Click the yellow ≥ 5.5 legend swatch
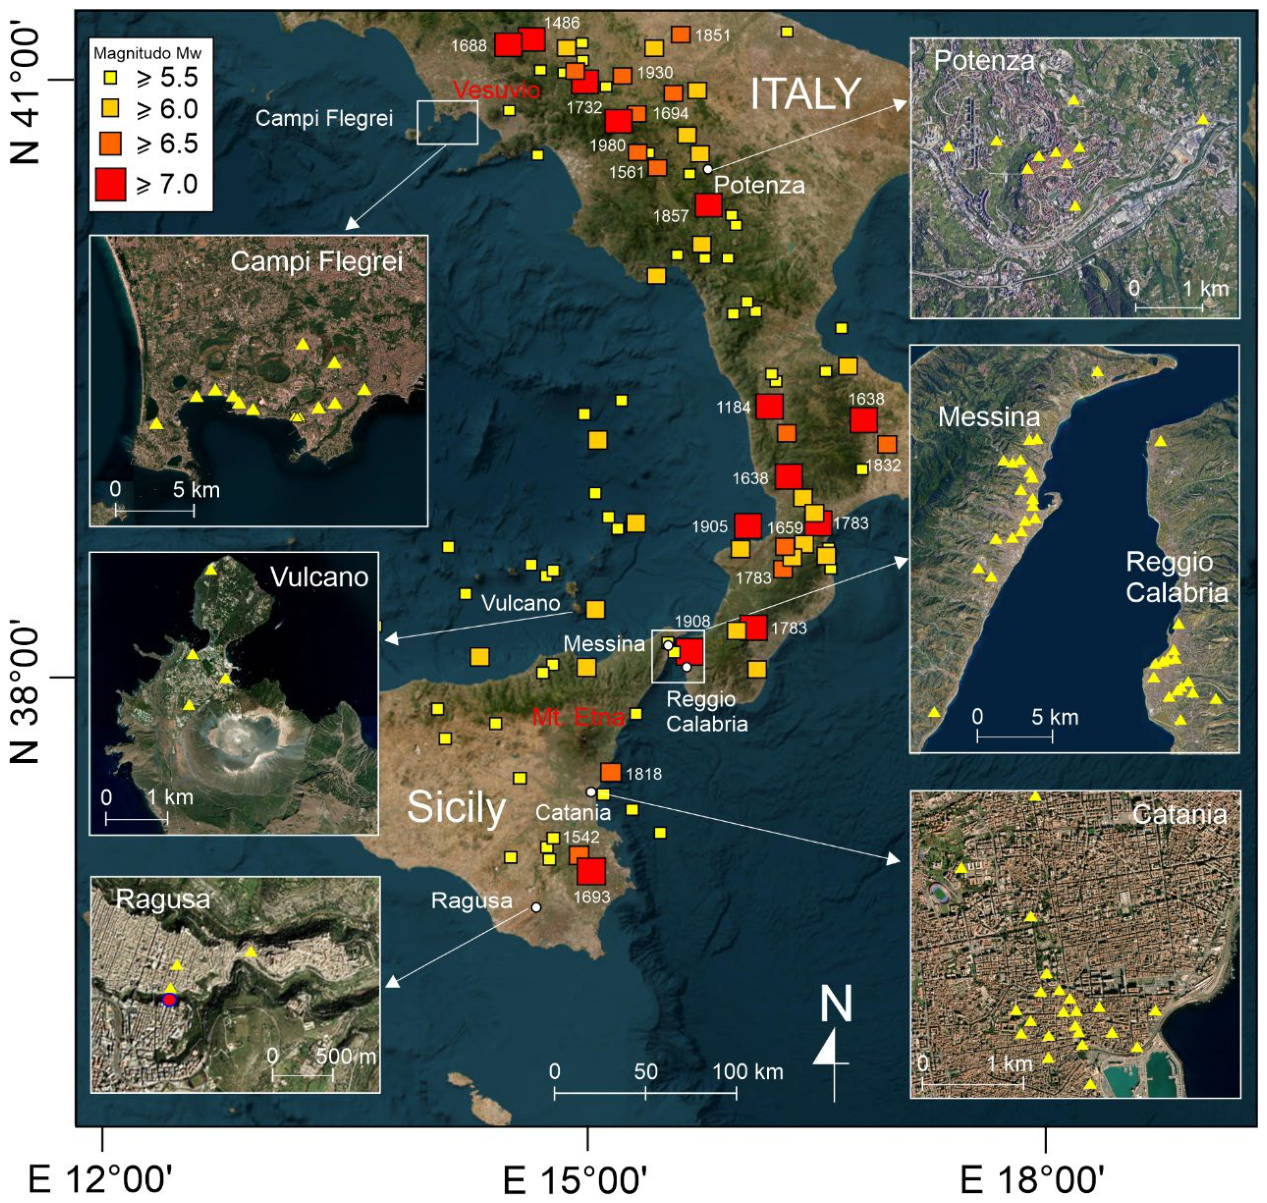 click(x=110, y=77)
